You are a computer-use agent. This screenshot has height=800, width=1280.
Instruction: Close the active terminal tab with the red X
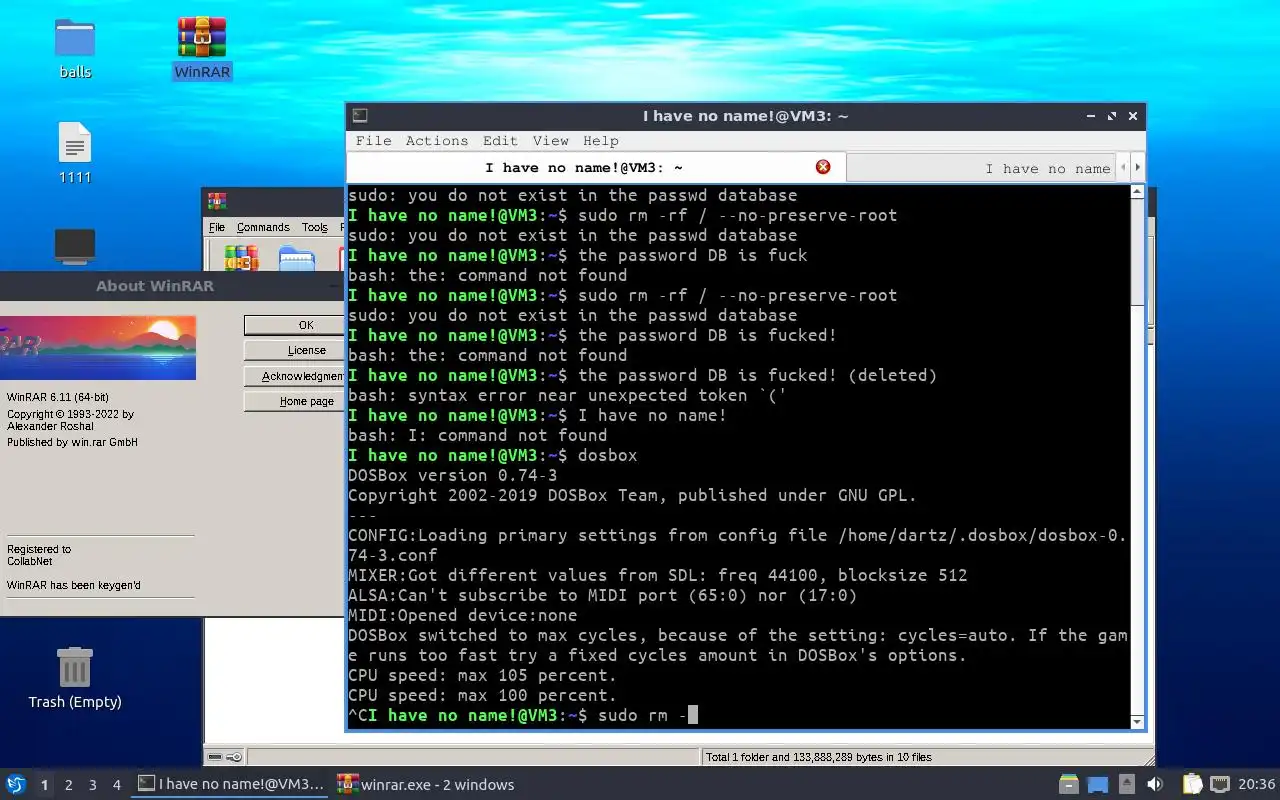823,167
